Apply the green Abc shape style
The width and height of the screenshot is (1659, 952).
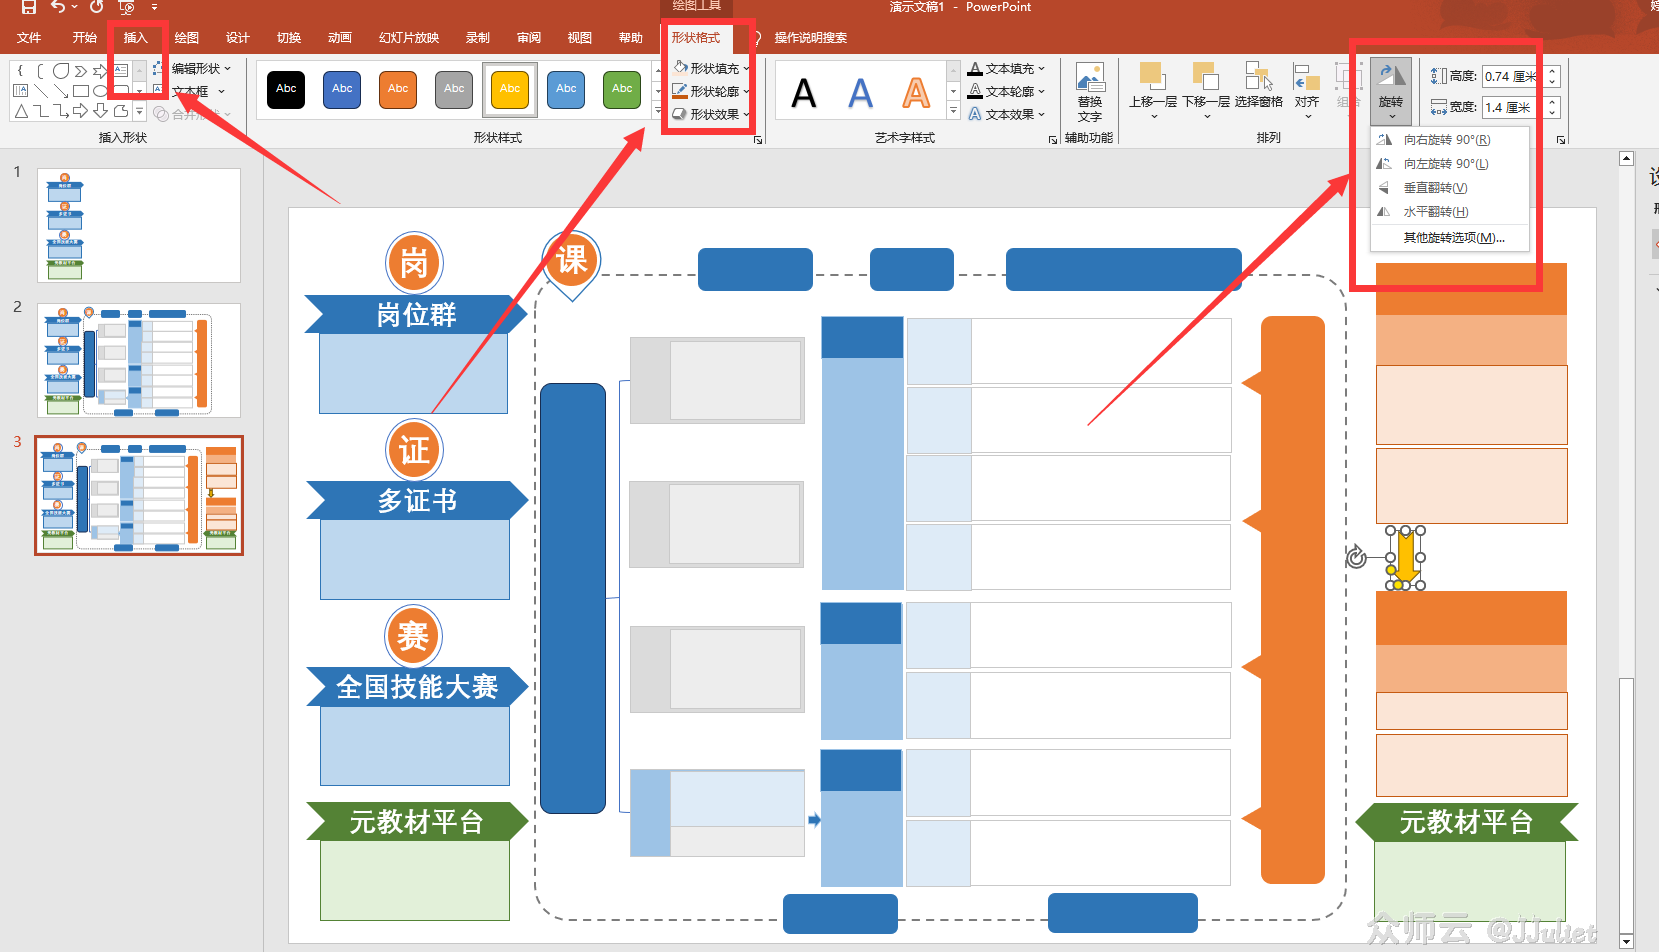[622, 89]
